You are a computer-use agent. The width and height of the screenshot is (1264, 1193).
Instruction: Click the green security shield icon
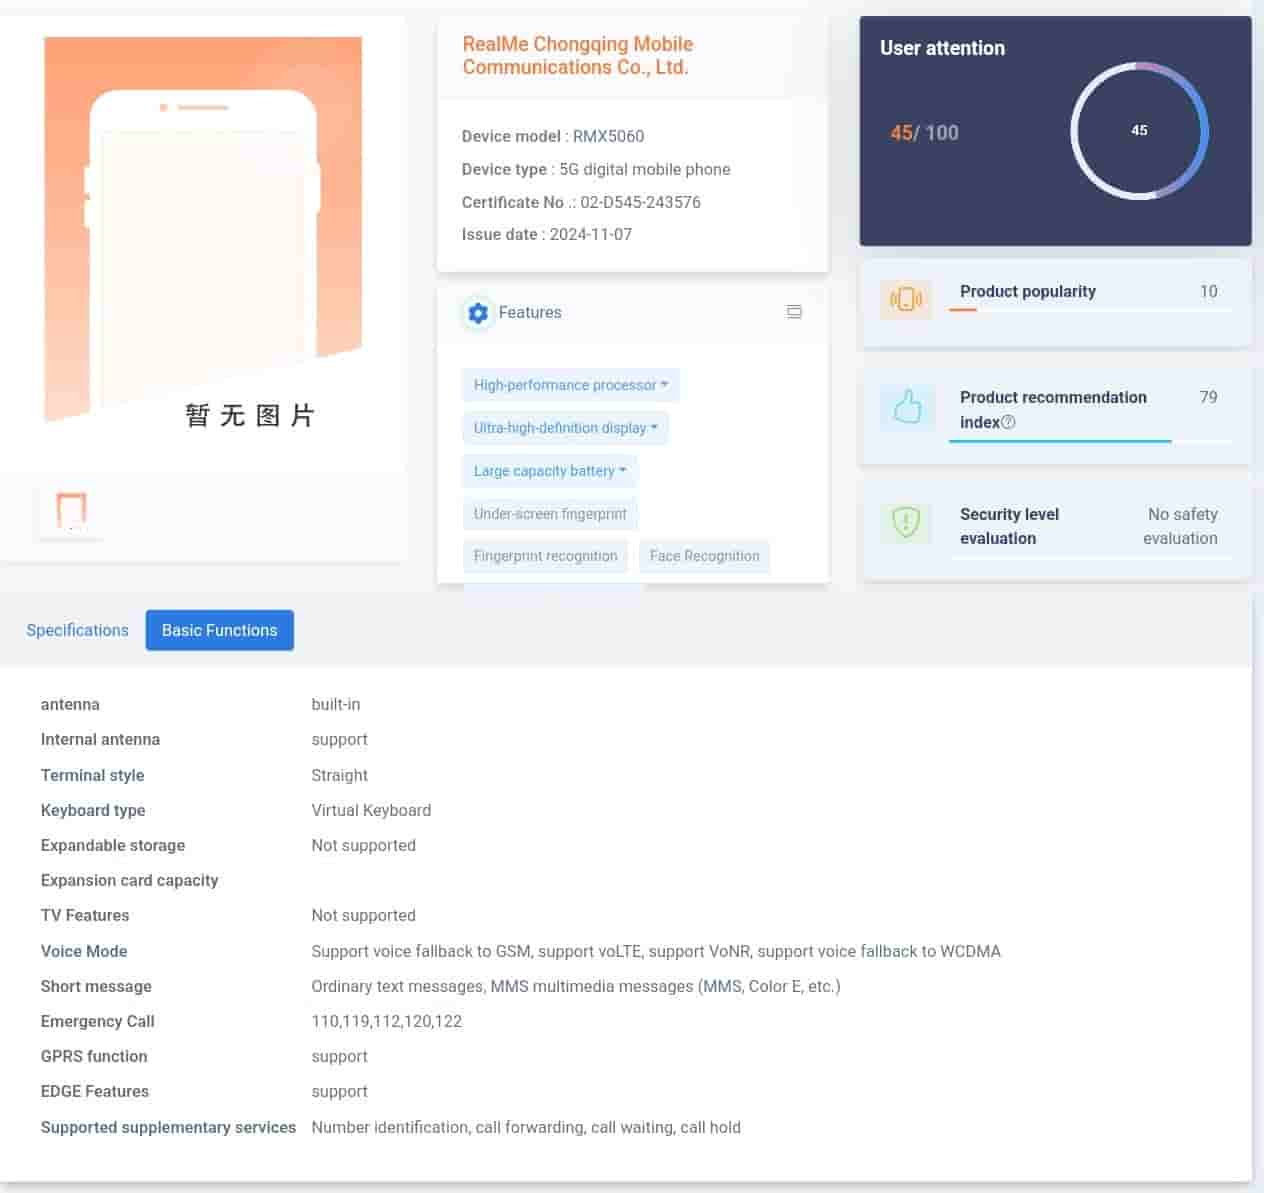906,522
